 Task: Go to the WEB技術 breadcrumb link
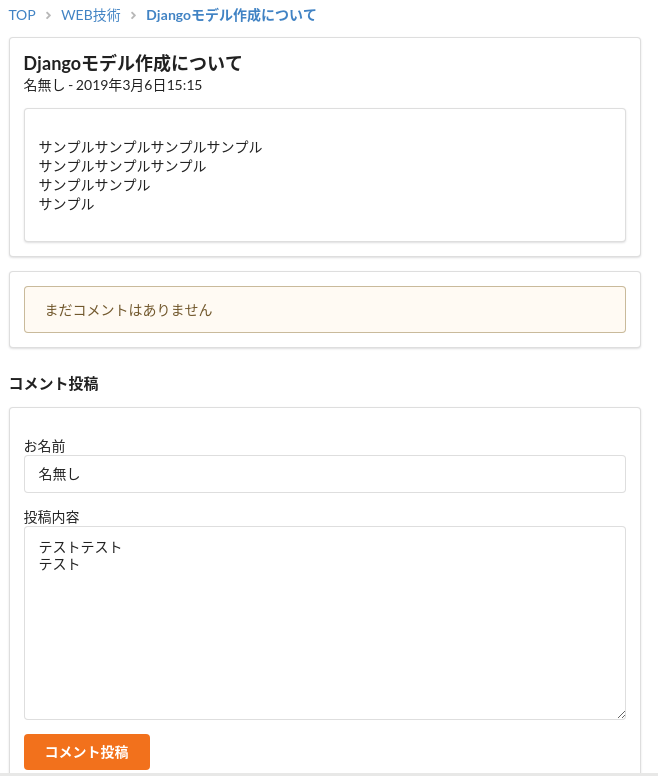92,15
